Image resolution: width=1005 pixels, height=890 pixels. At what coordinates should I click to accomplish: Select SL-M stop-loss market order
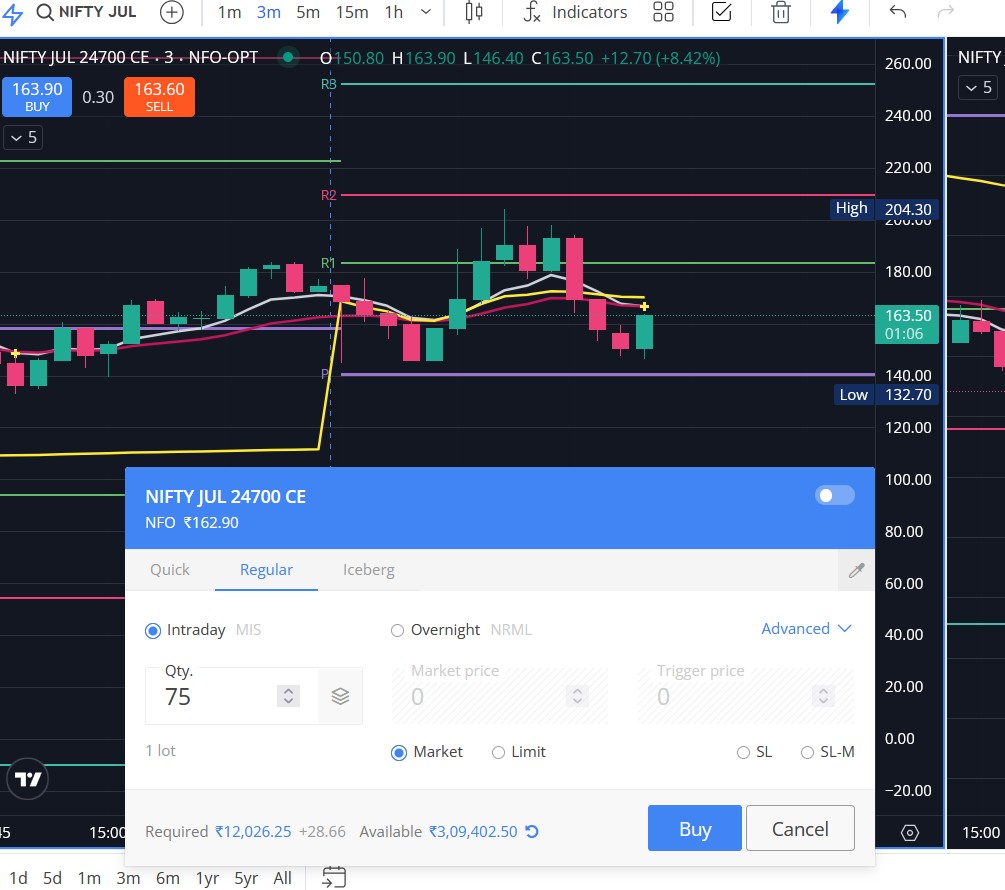tap(808, 752)
